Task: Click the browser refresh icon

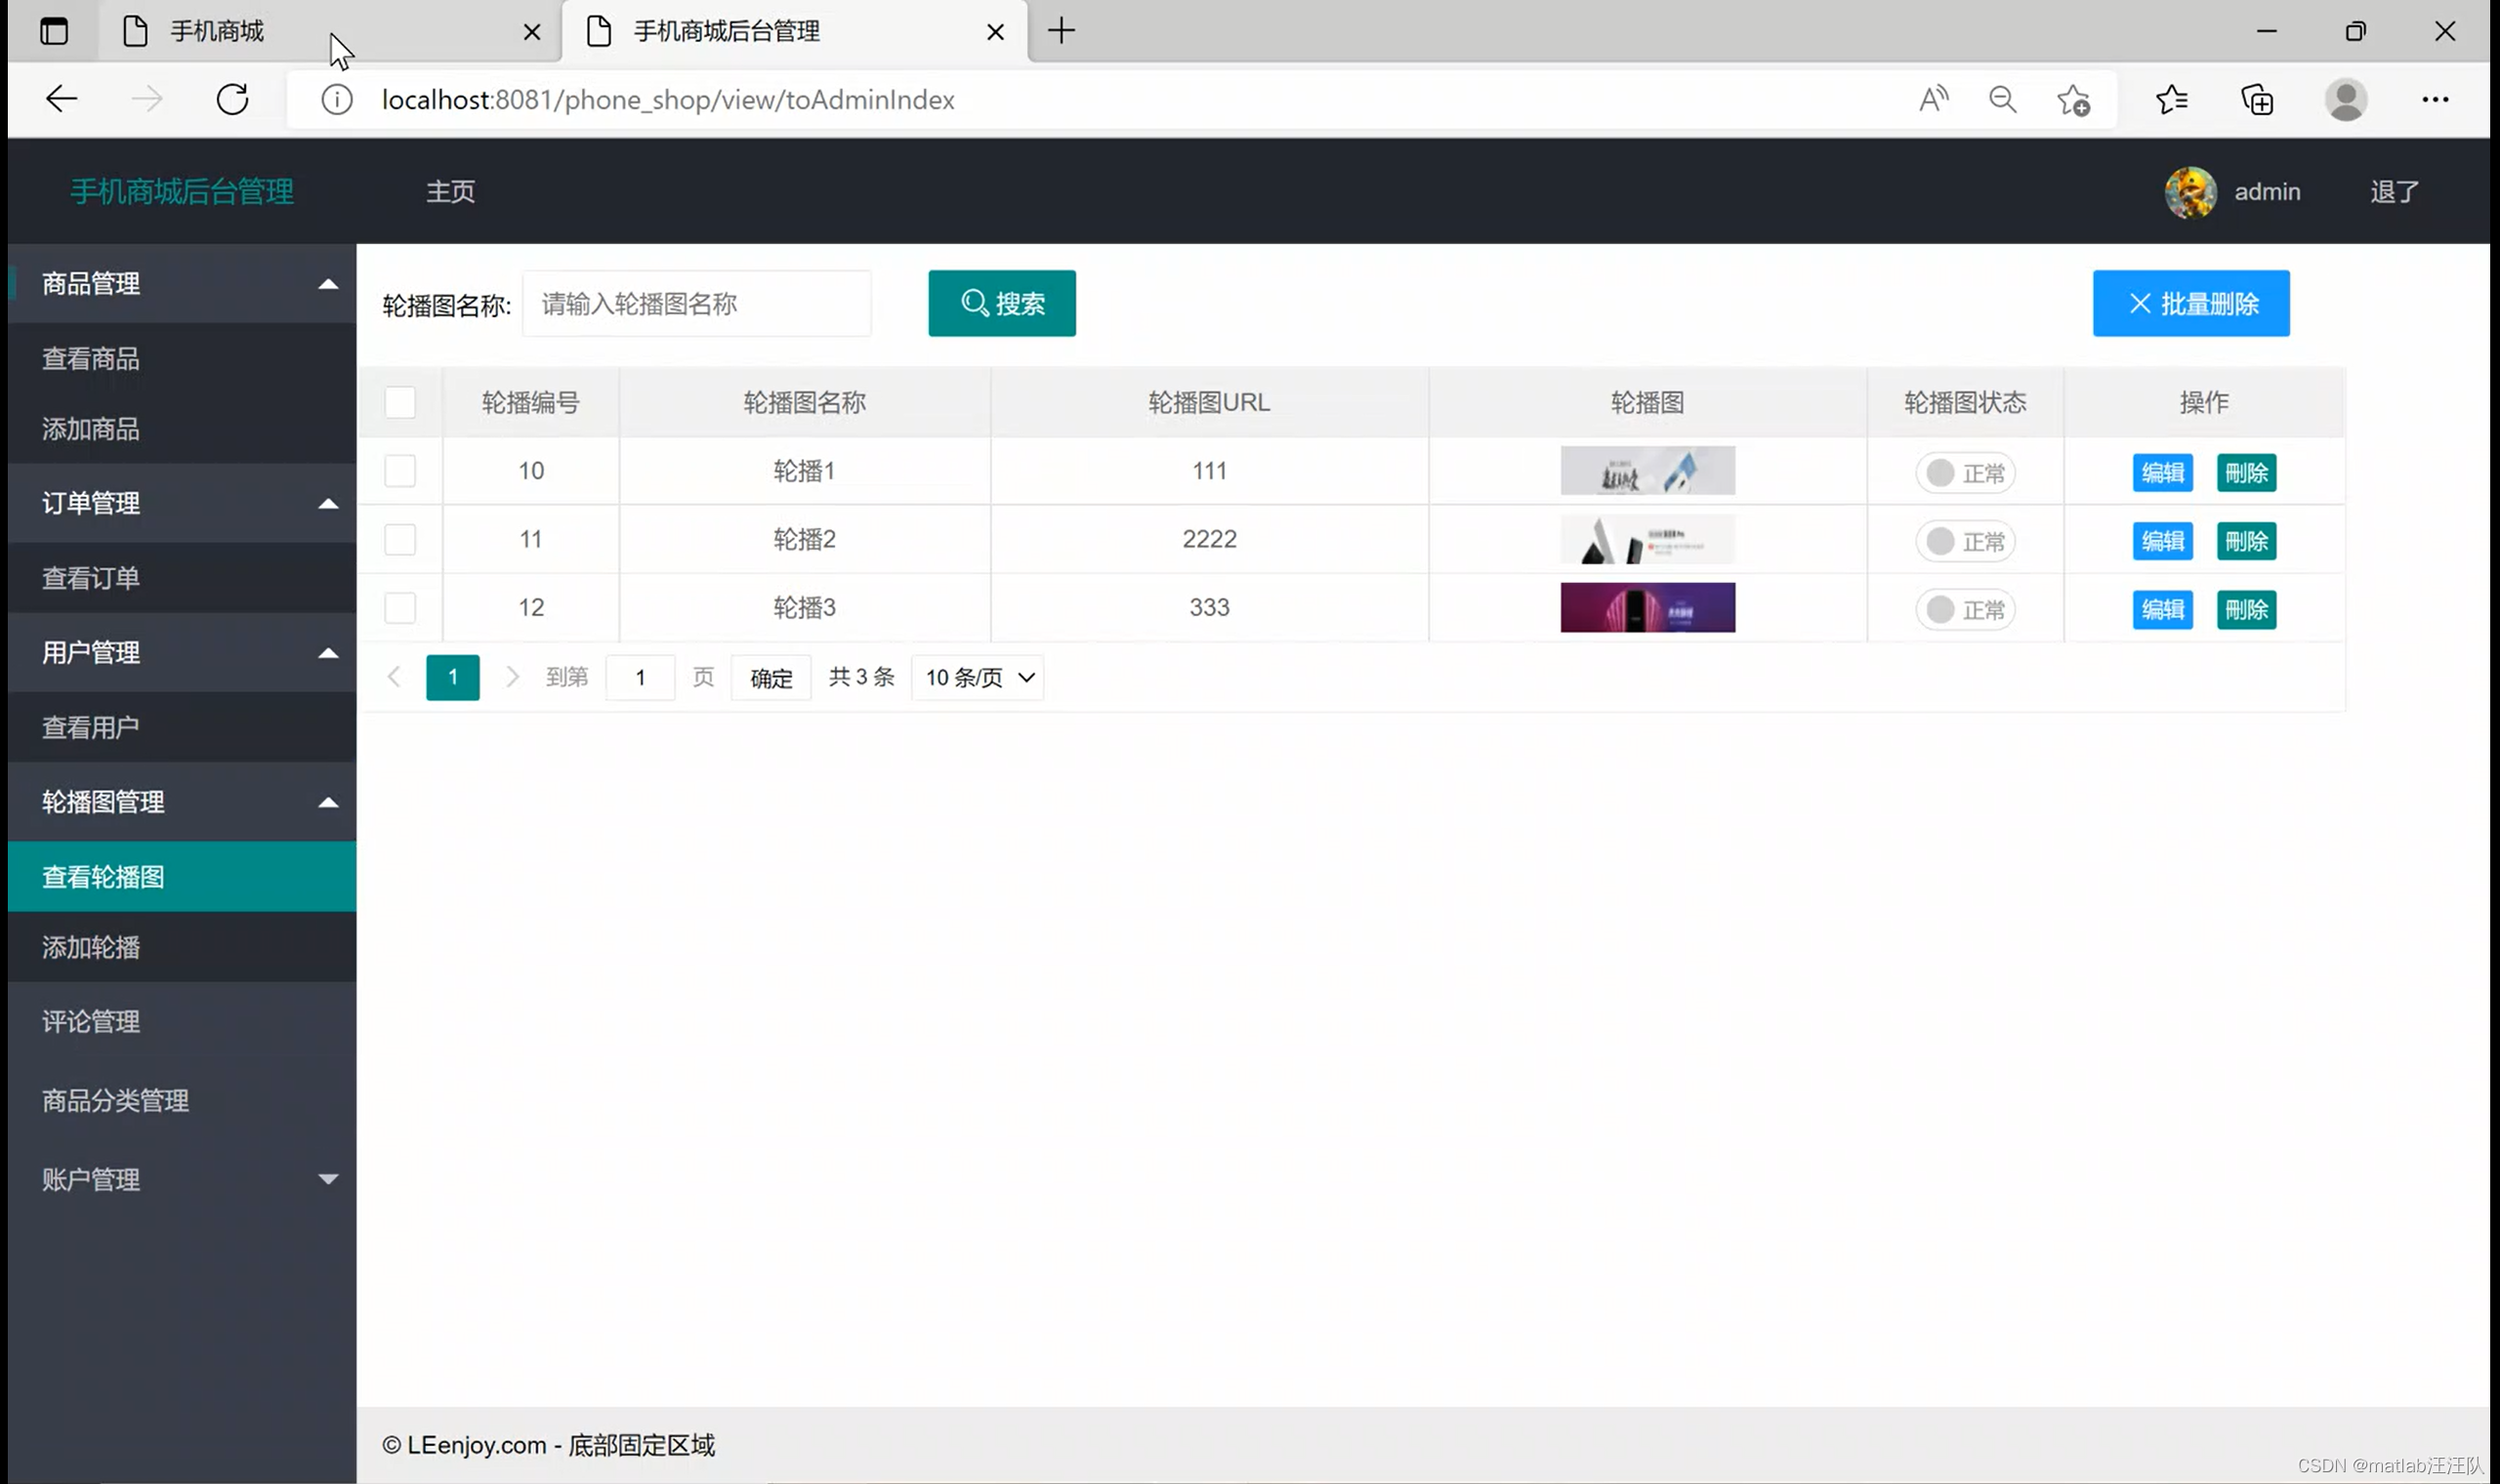Action: coord(232,99)
